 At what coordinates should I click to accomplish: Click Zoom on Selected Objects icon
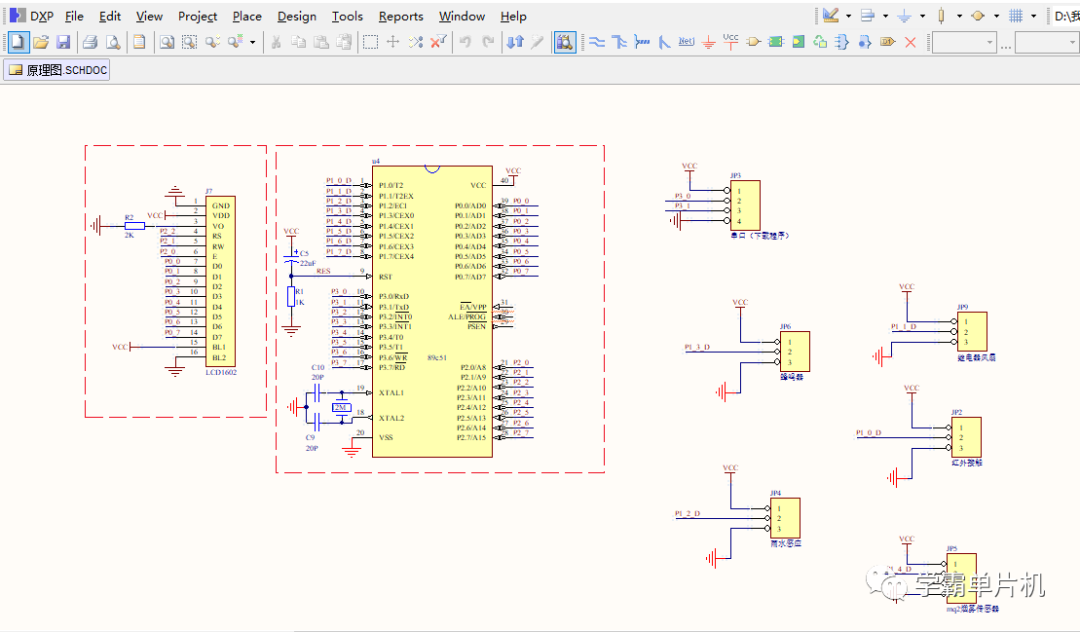(x=212, y=42)
